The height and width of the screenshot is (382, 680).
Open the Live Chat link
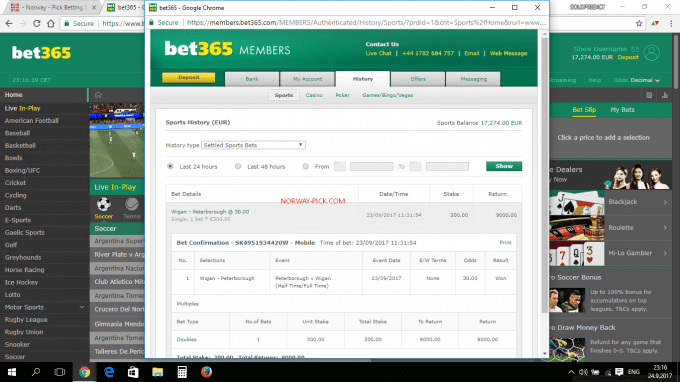click(x=378, y=53)
